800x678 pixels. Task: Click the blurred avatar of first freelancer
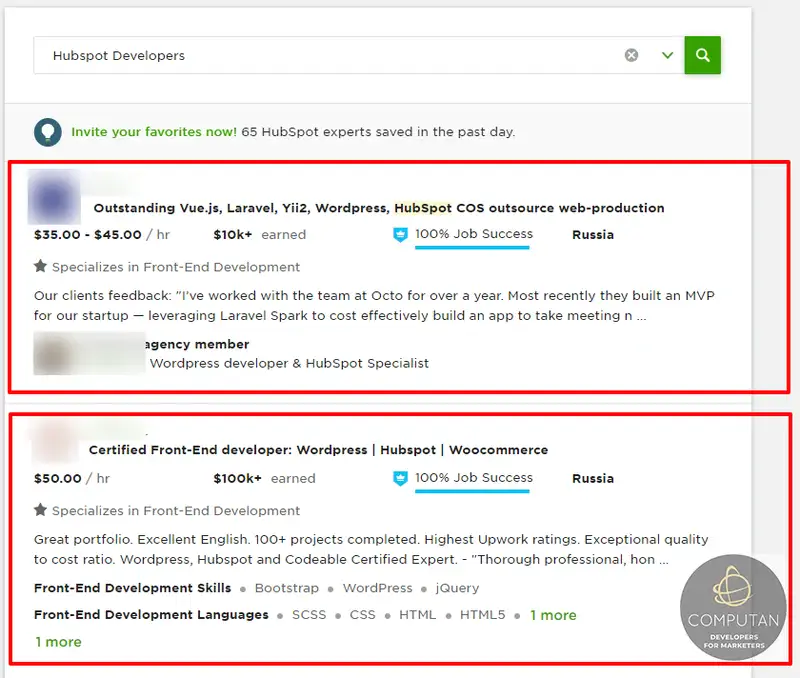pos(54,197)
